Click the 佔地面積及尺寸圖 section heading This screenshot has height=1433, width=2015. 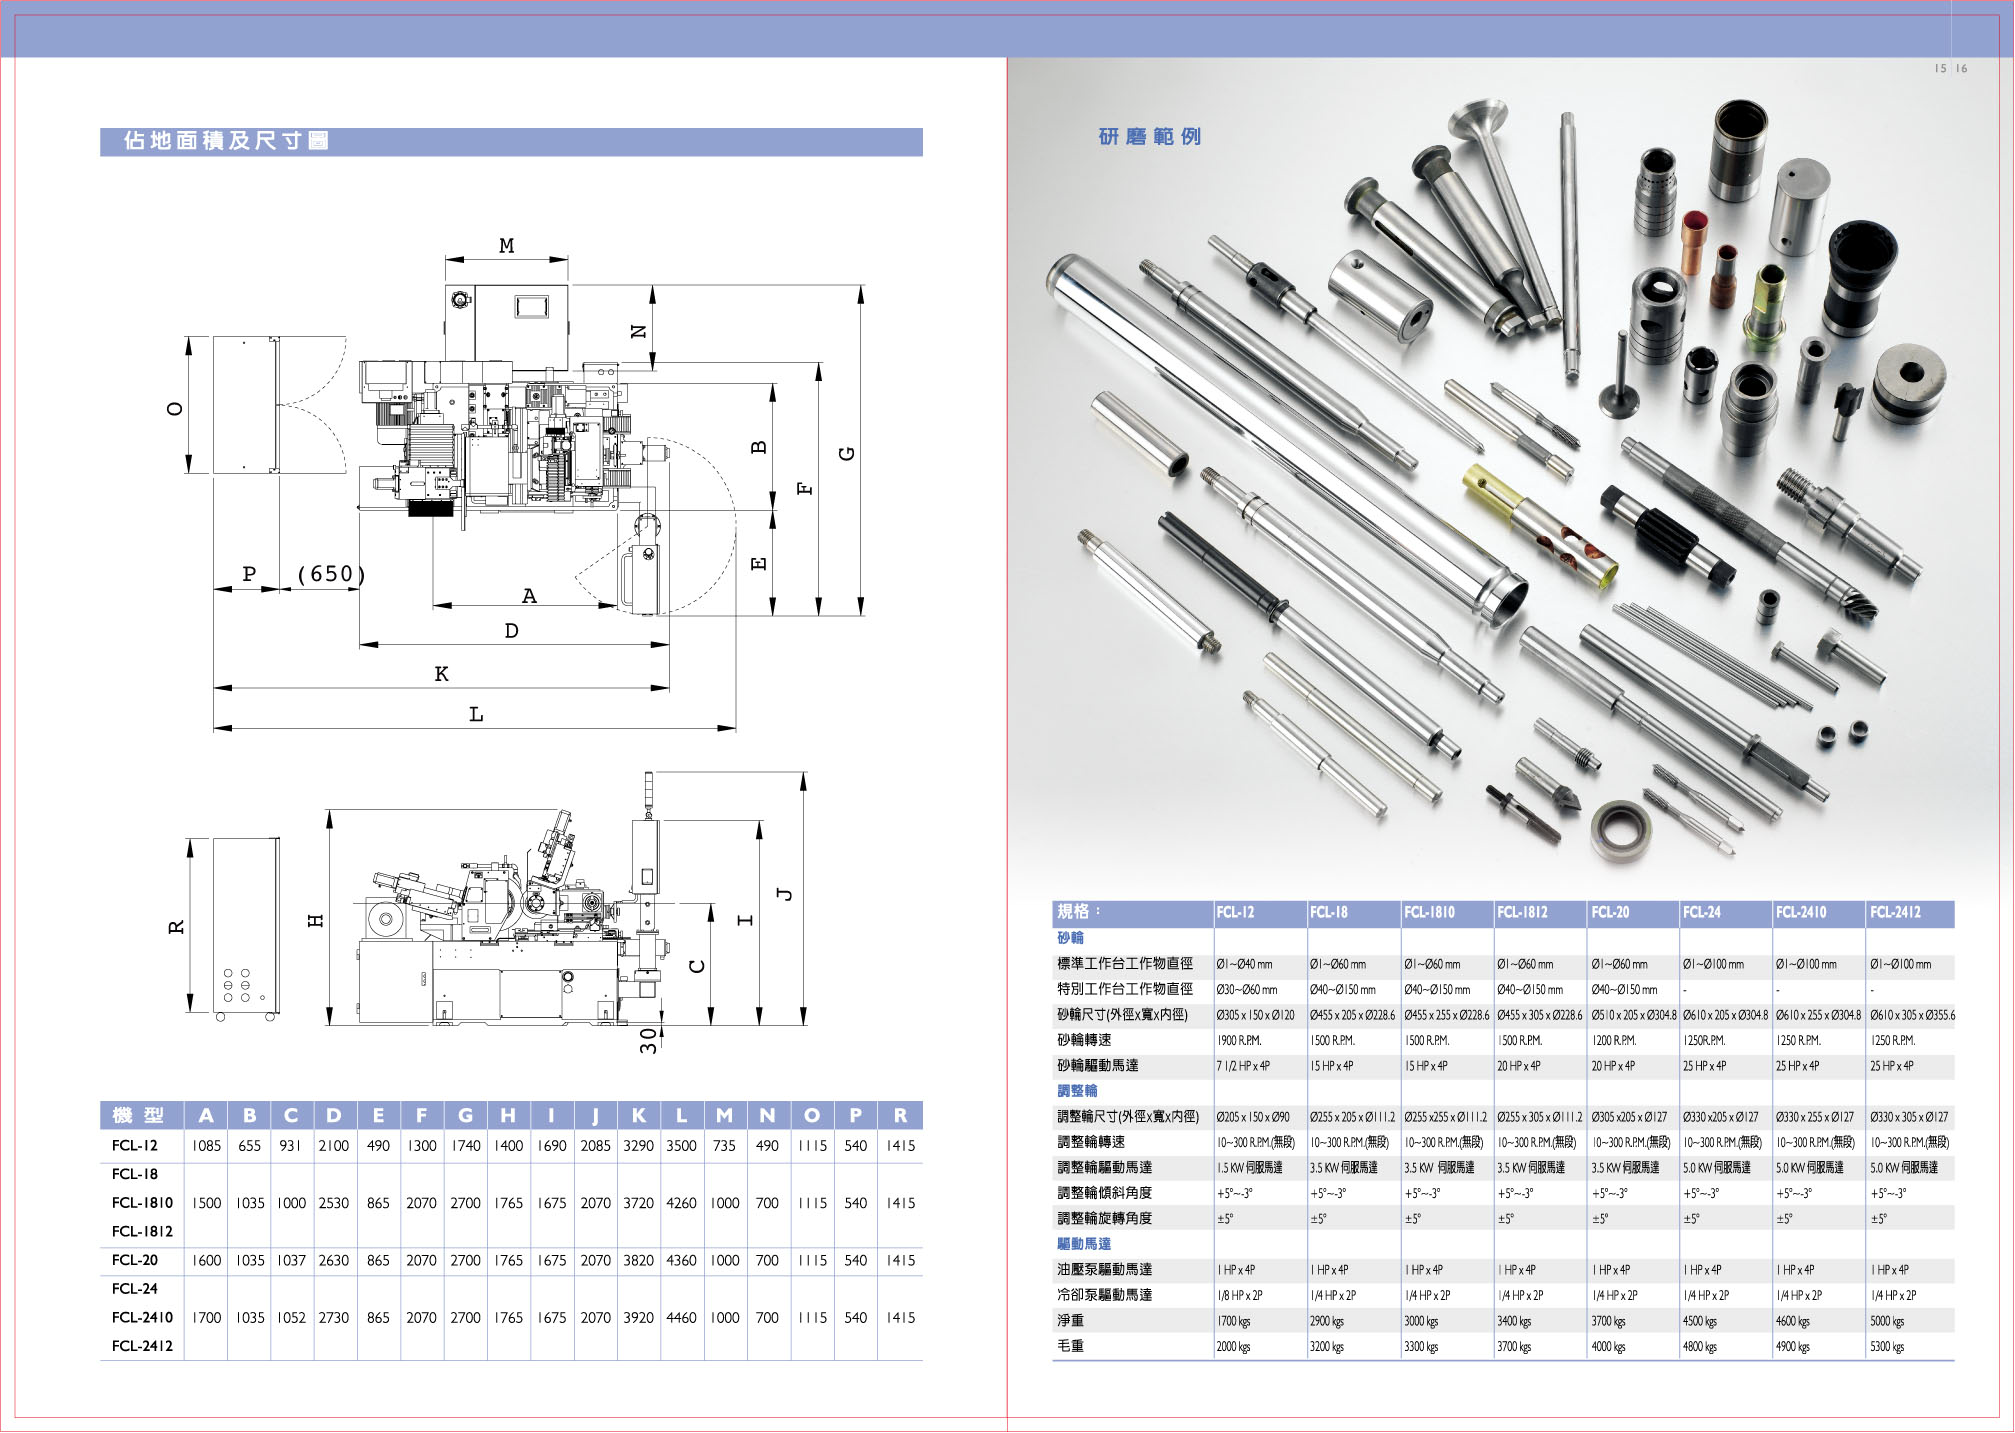[226, 141]
